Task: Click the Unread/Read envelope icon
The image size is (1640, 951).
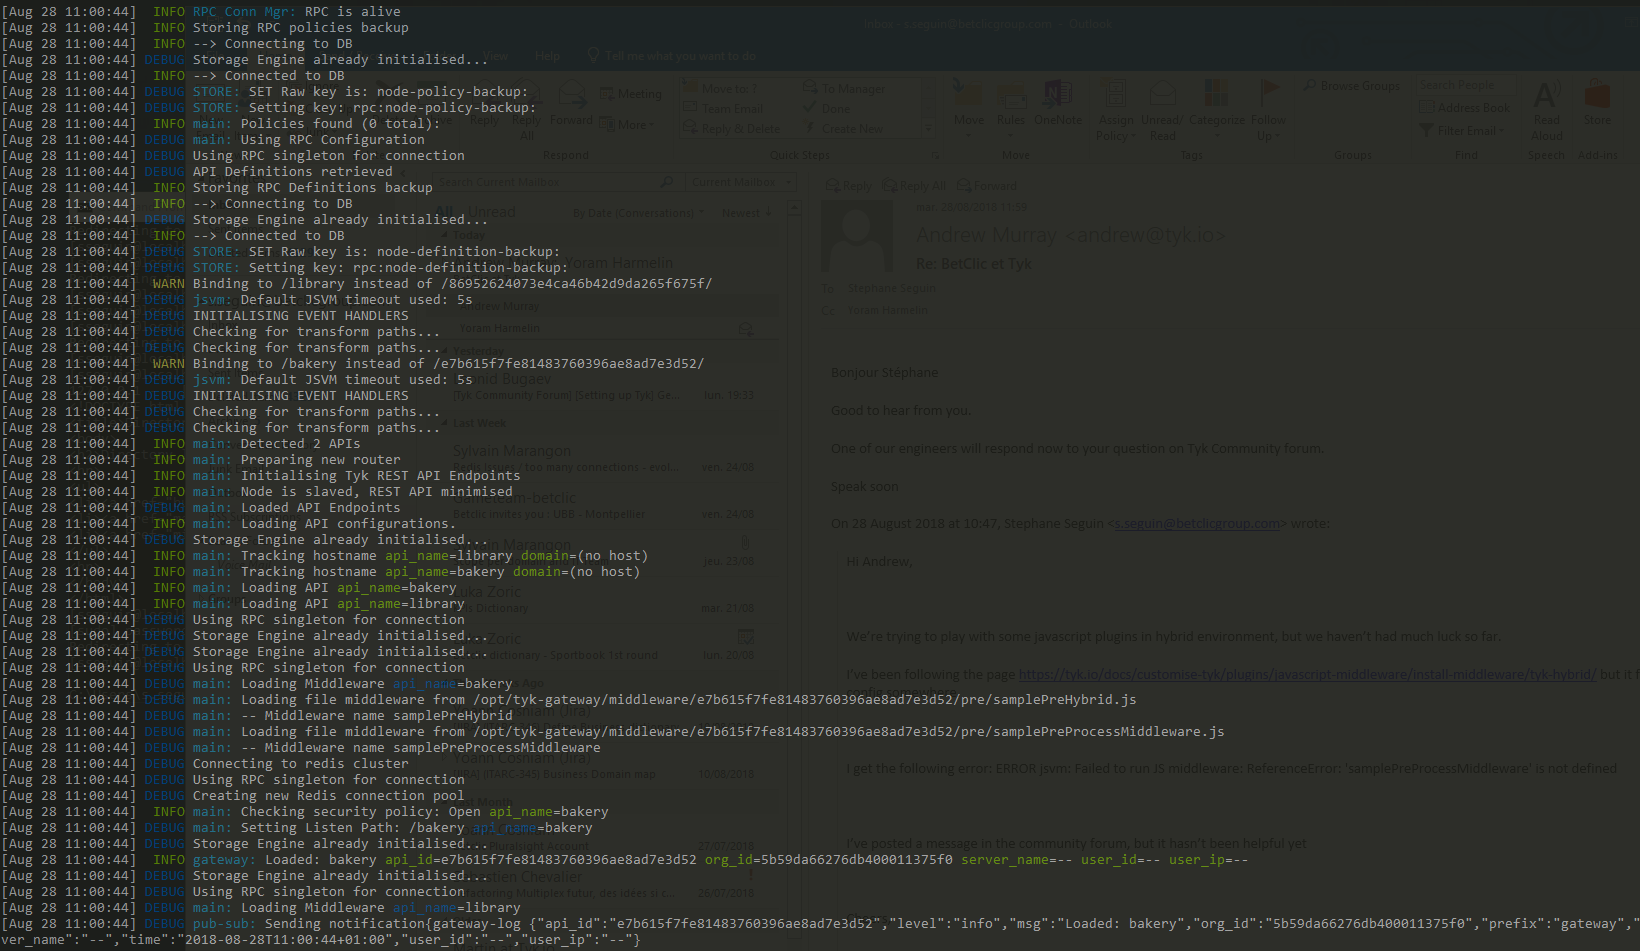Action: [1162, 95]
